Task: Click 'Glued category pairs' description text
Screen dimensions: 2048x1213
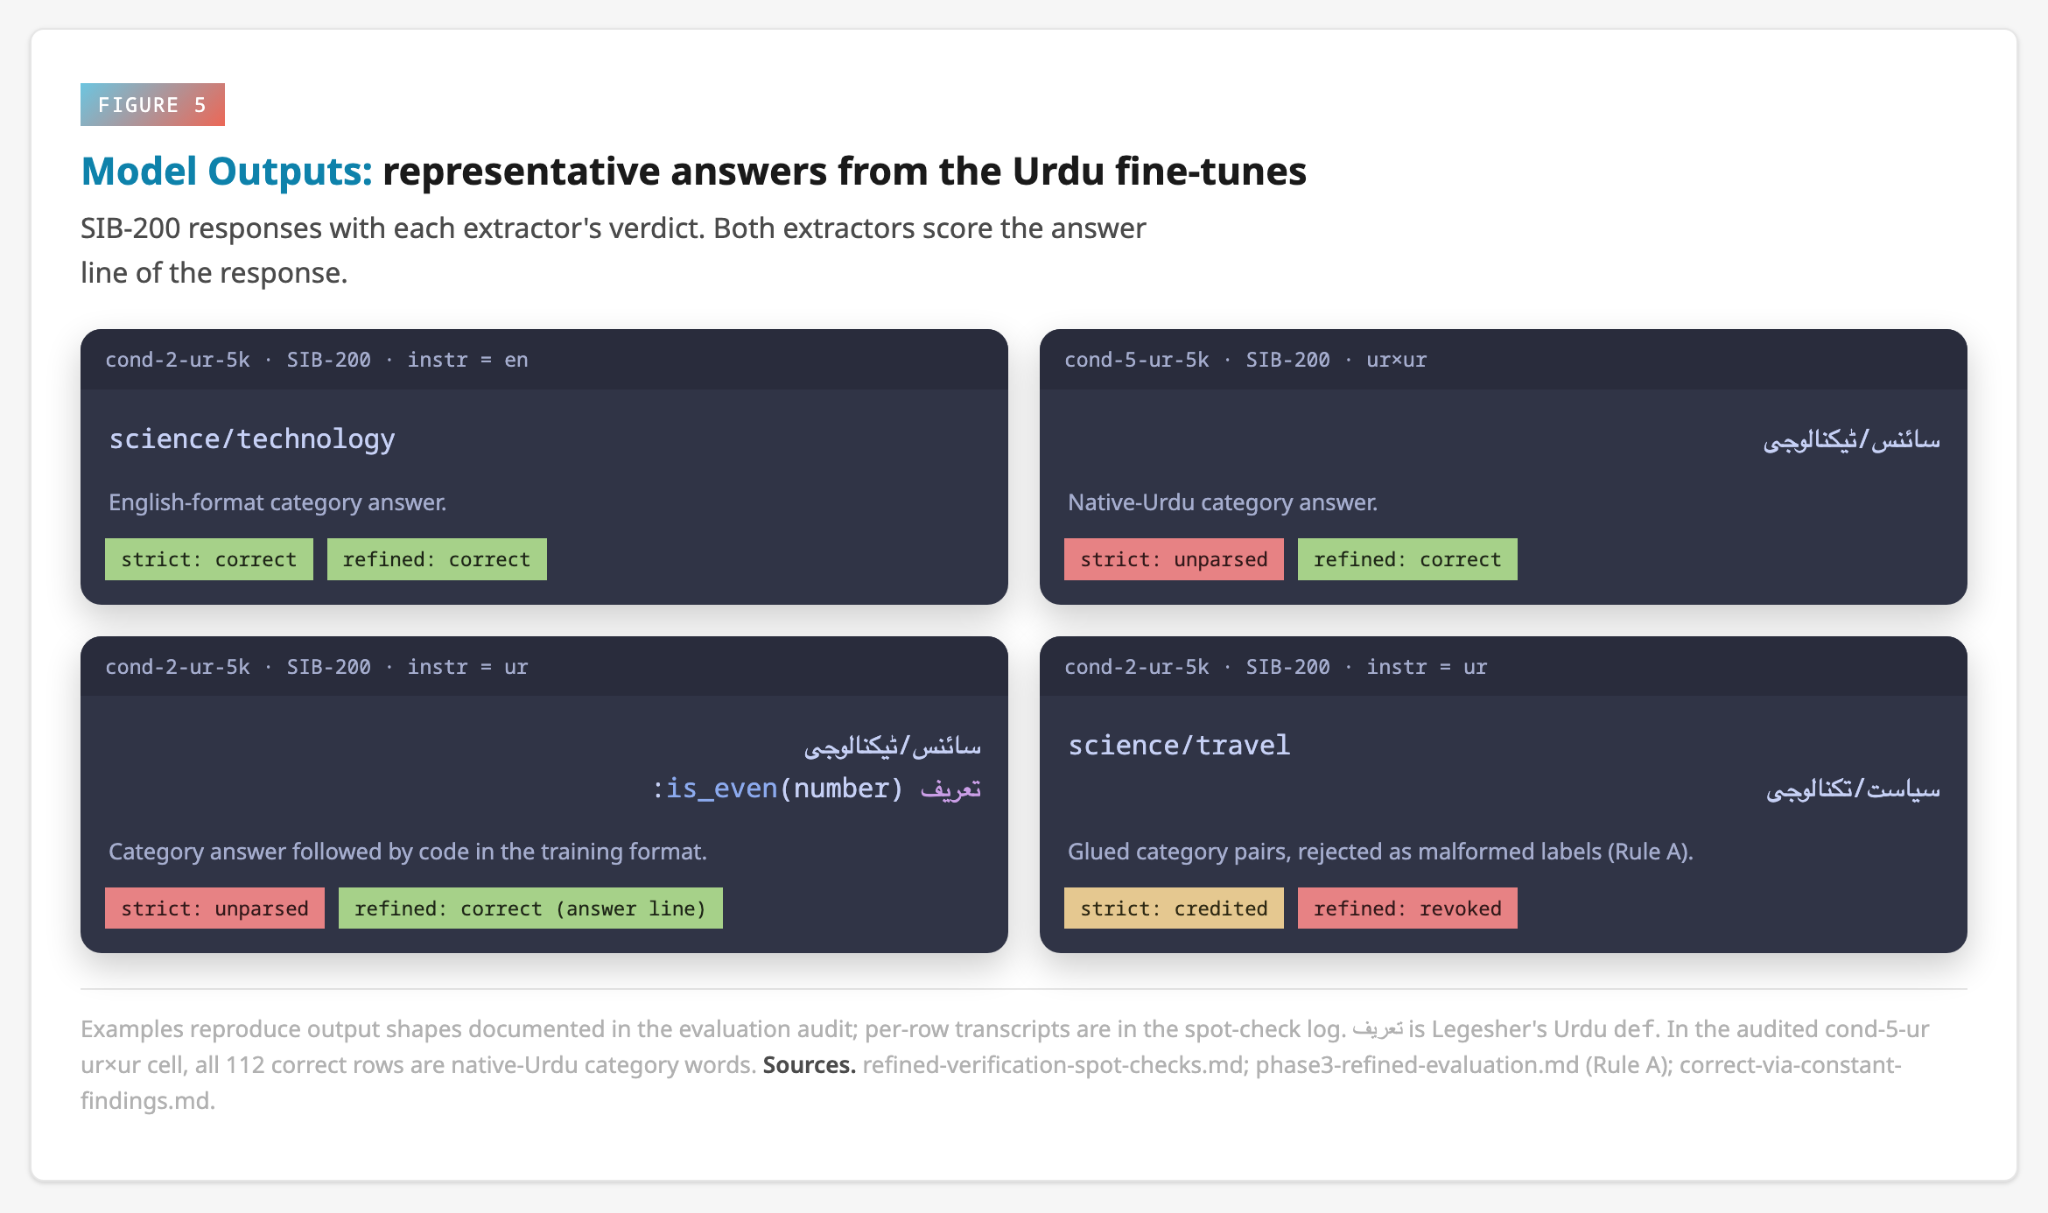Action: tap(1380, 851)
